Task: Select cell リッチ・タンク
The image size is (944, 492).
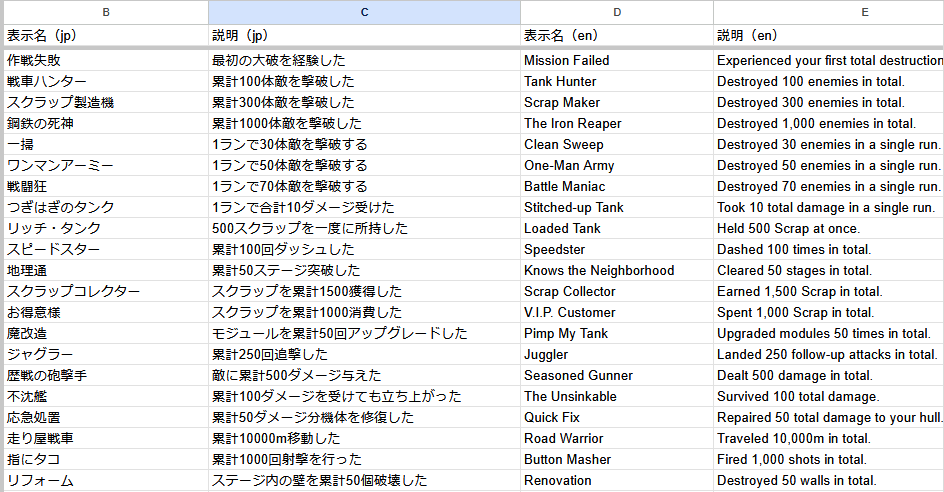Action: click(x=106, y=229)
